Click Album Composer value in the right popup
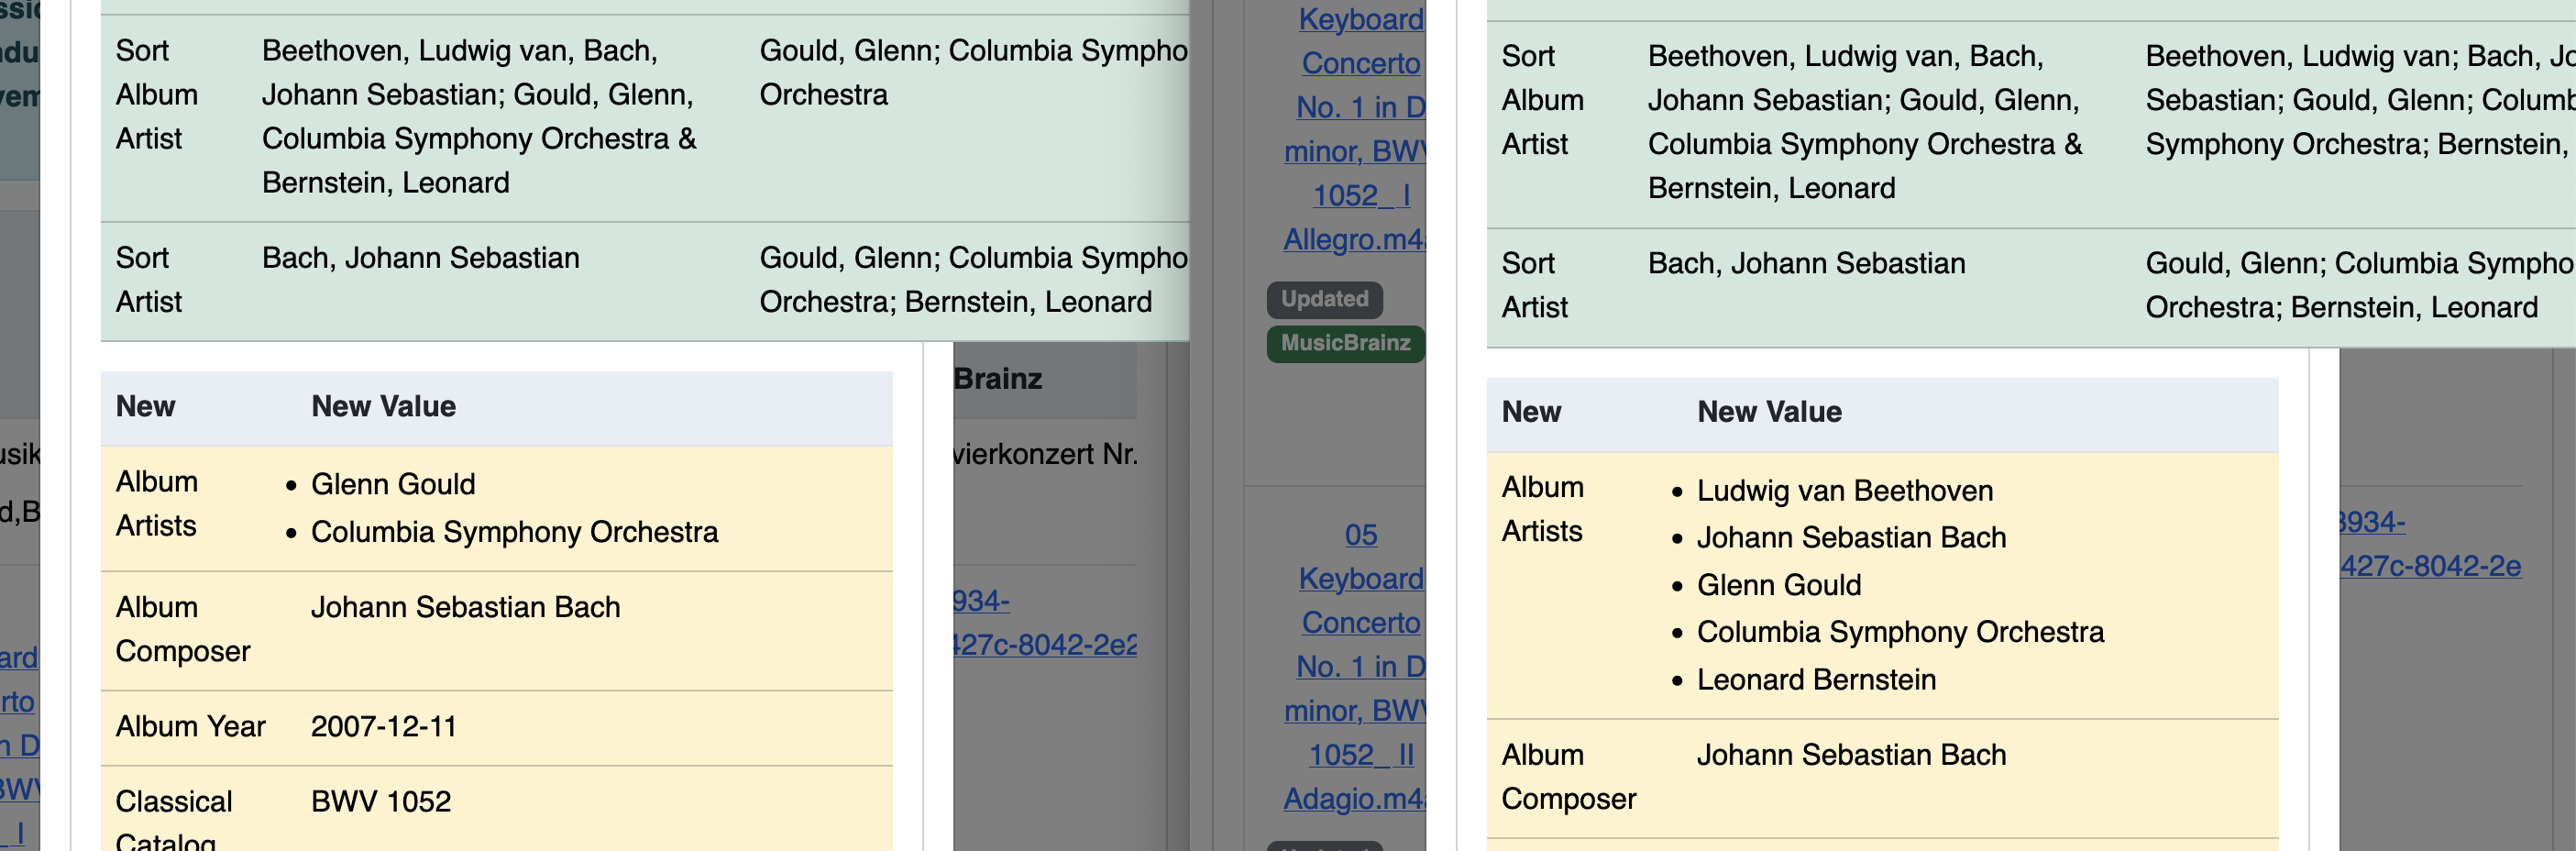Viewport: 2576px width, 851px height. (1851, 754)
